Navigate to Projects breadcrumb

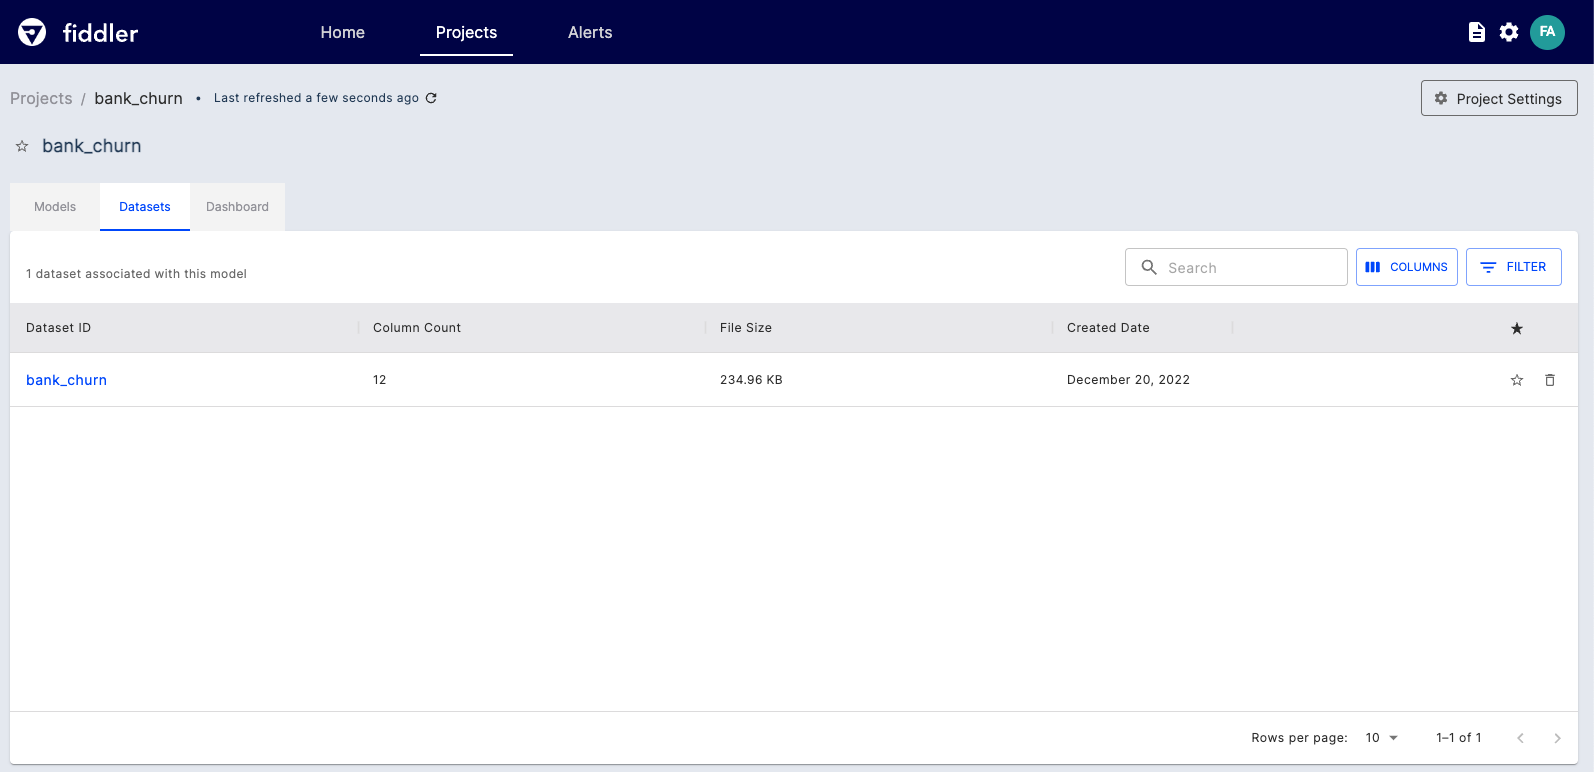pos(41,98)
